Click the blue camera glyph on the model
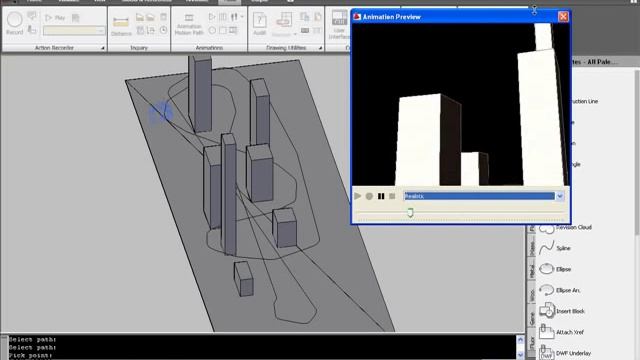 tap(161, 113)
